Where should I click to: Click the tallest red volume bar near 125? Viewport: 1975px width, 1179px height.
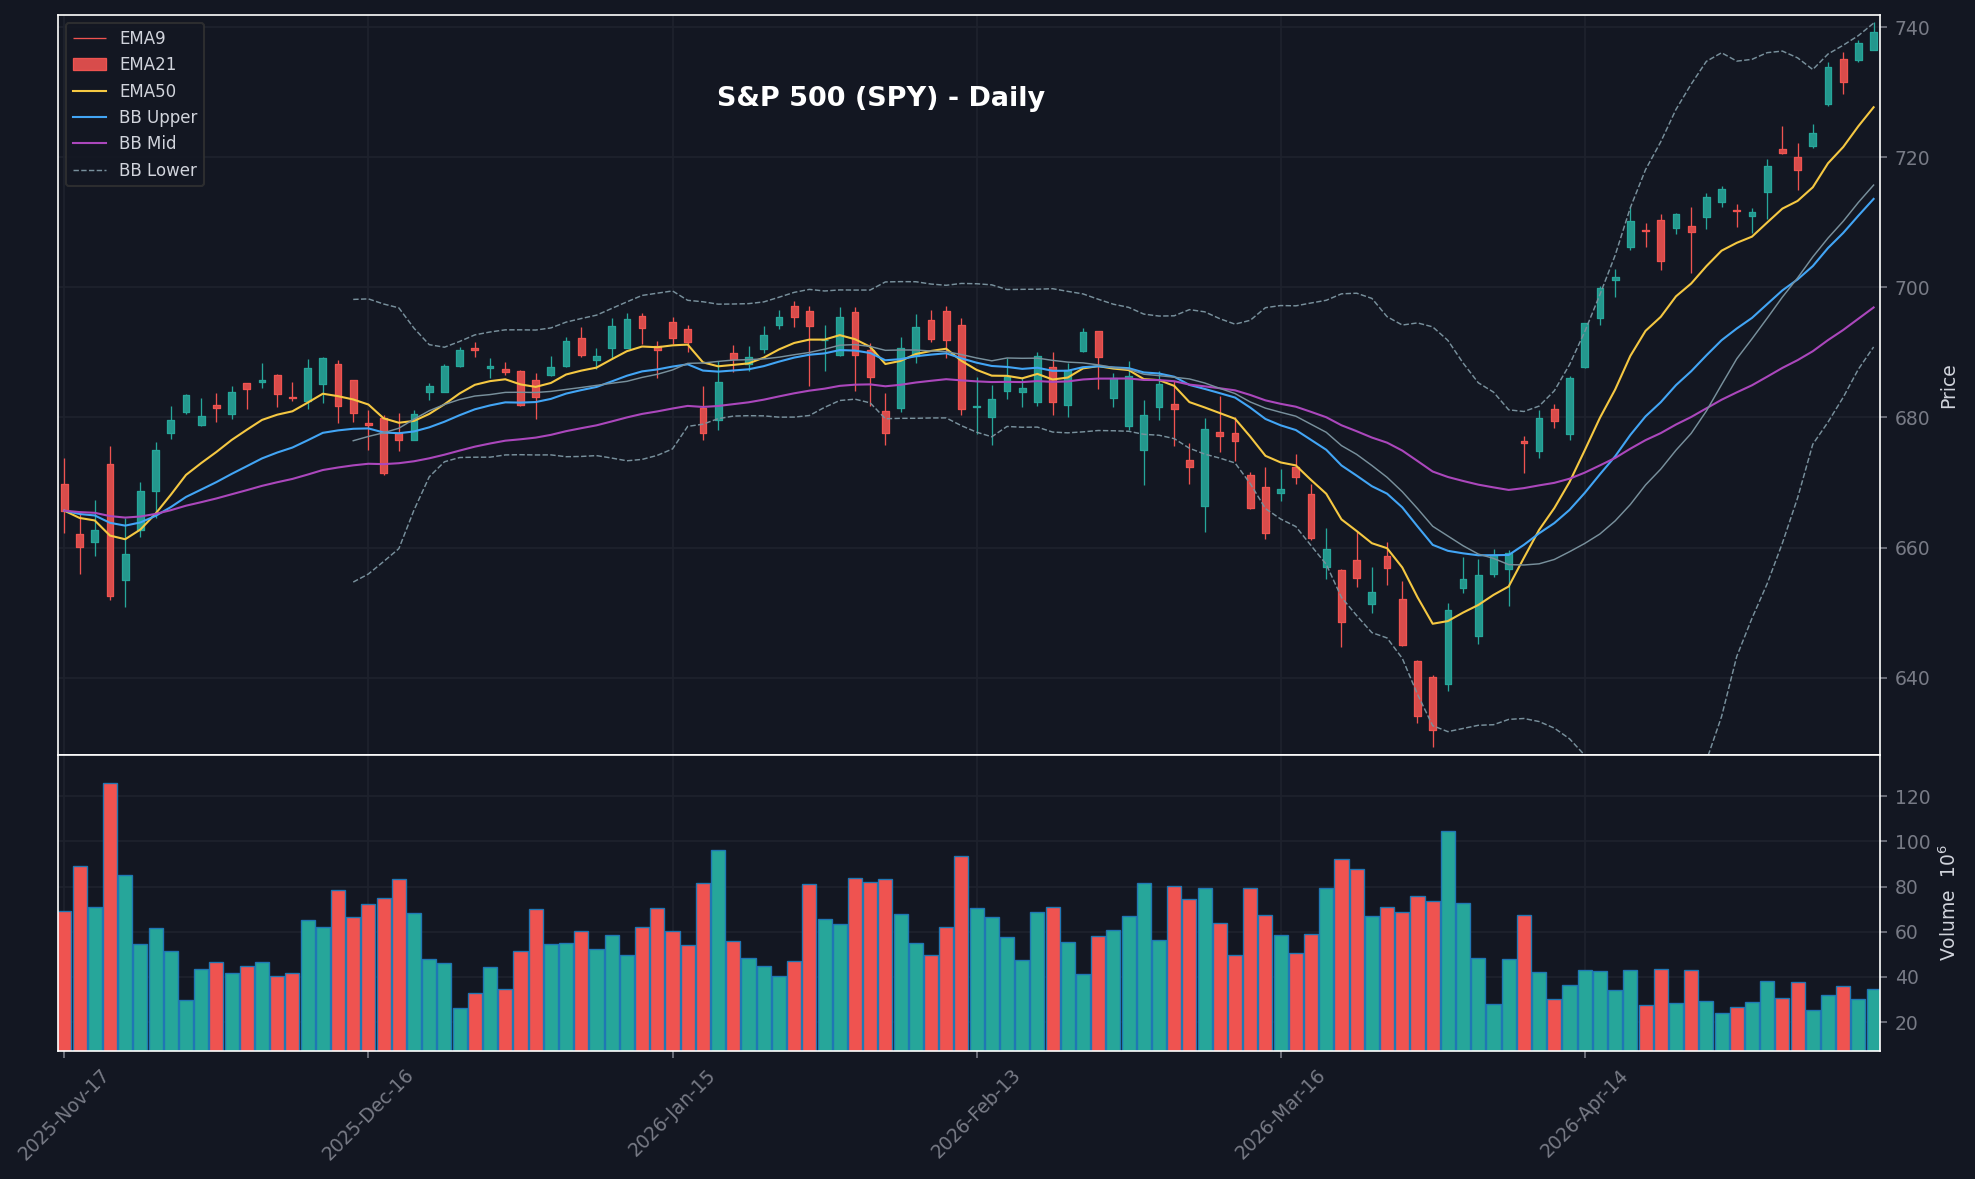110,917
